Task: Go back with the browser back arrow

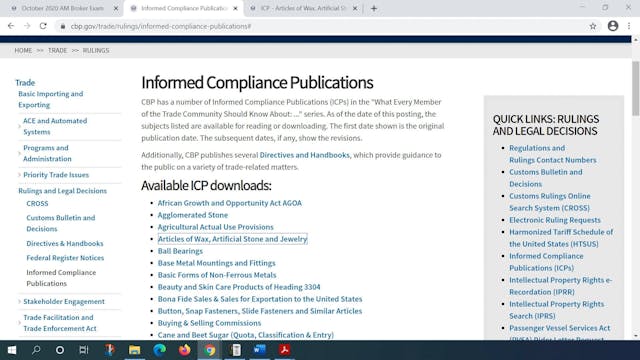Action: point(11,26)
